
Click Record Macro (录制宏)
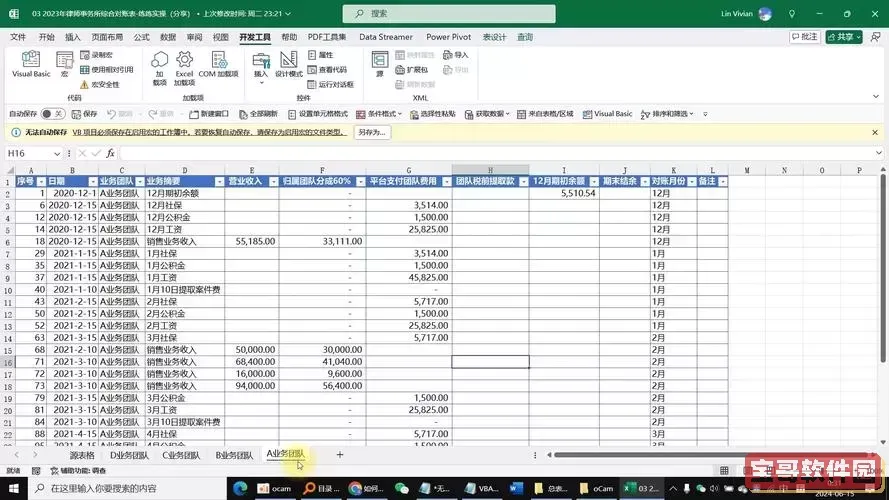[102, 55]
